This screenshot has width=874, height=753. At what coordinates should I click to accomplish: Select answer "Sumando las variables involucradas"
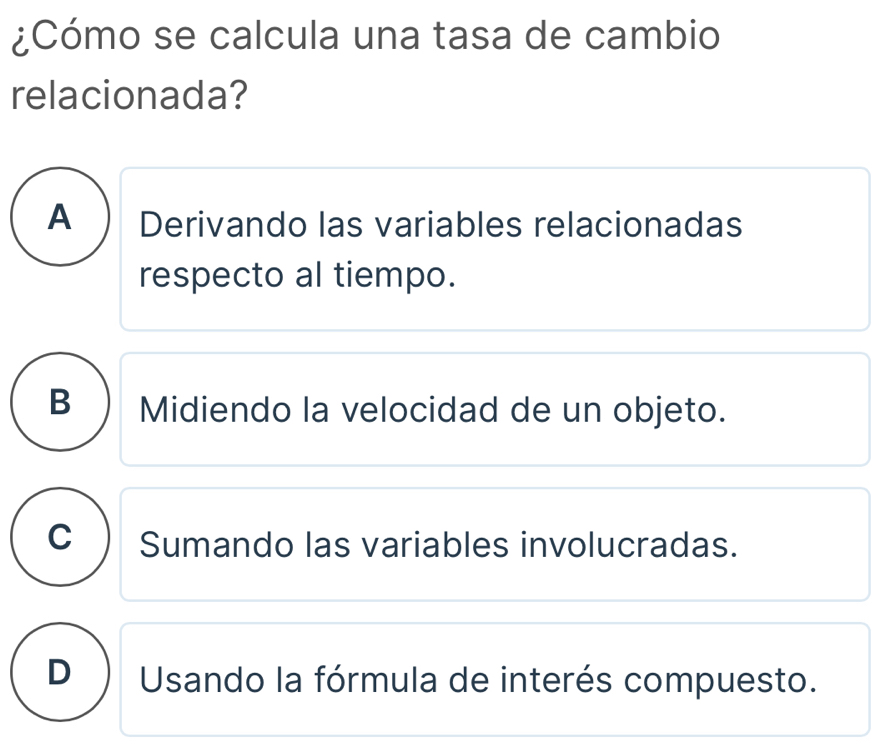[440, 545]
